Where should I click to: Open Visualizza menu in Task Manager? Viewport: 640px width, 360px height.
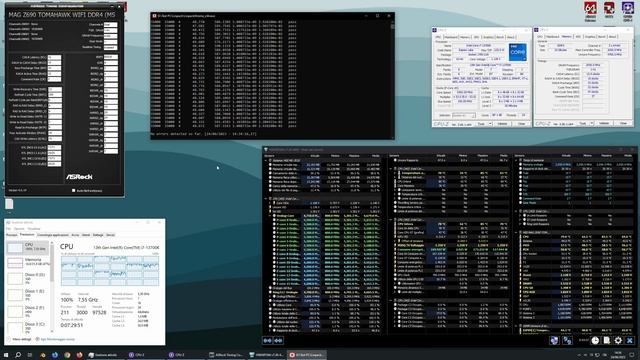pyautogui.click(x=34, y=229)
